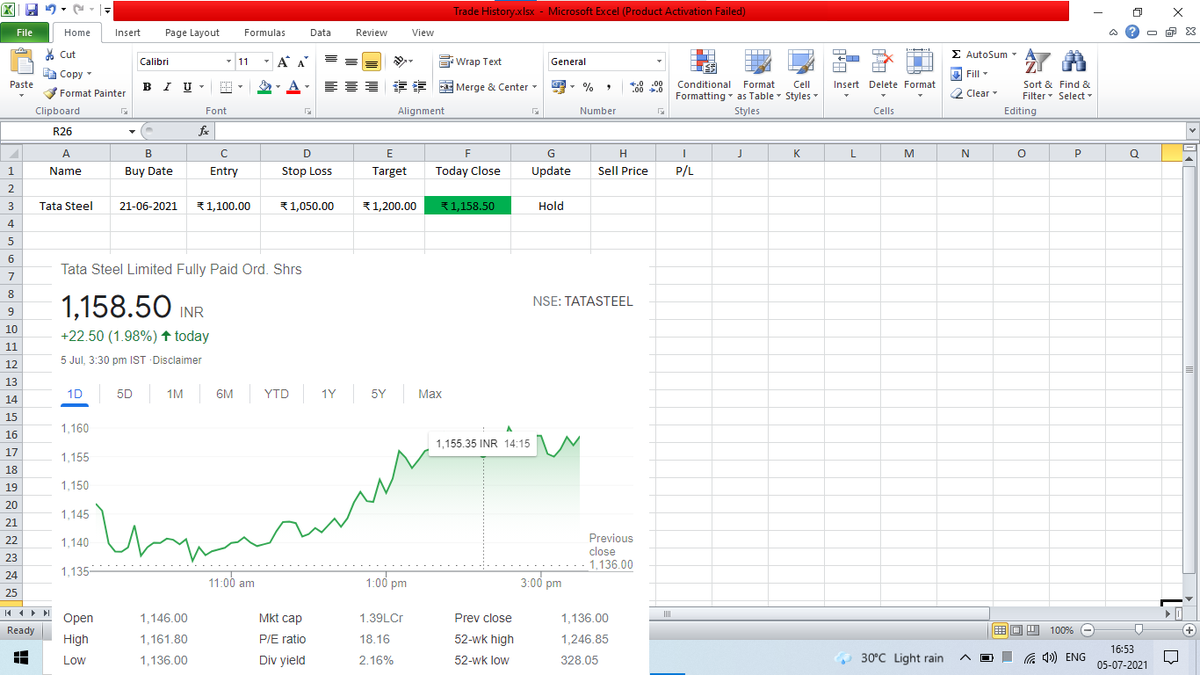Save the workbook with the floppy icon

click(x=32, y=11)
